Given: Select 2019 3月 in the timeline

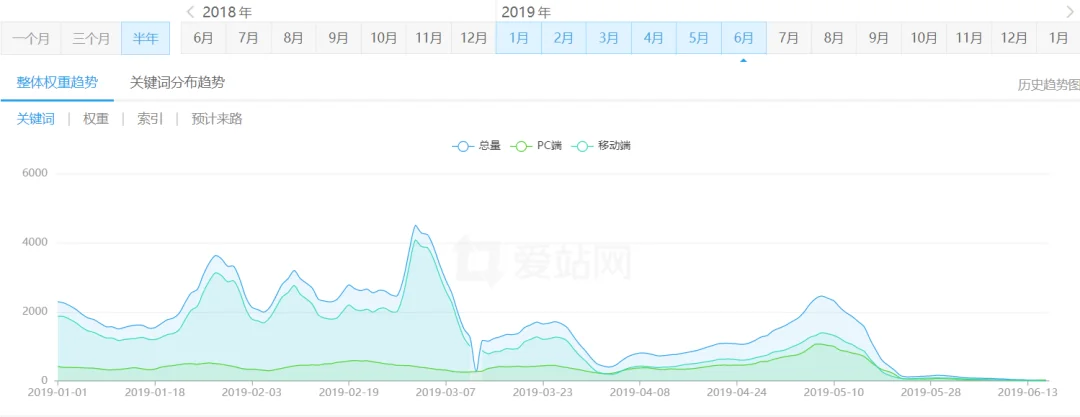Looking at the screenshot, I should coord(608,38).
